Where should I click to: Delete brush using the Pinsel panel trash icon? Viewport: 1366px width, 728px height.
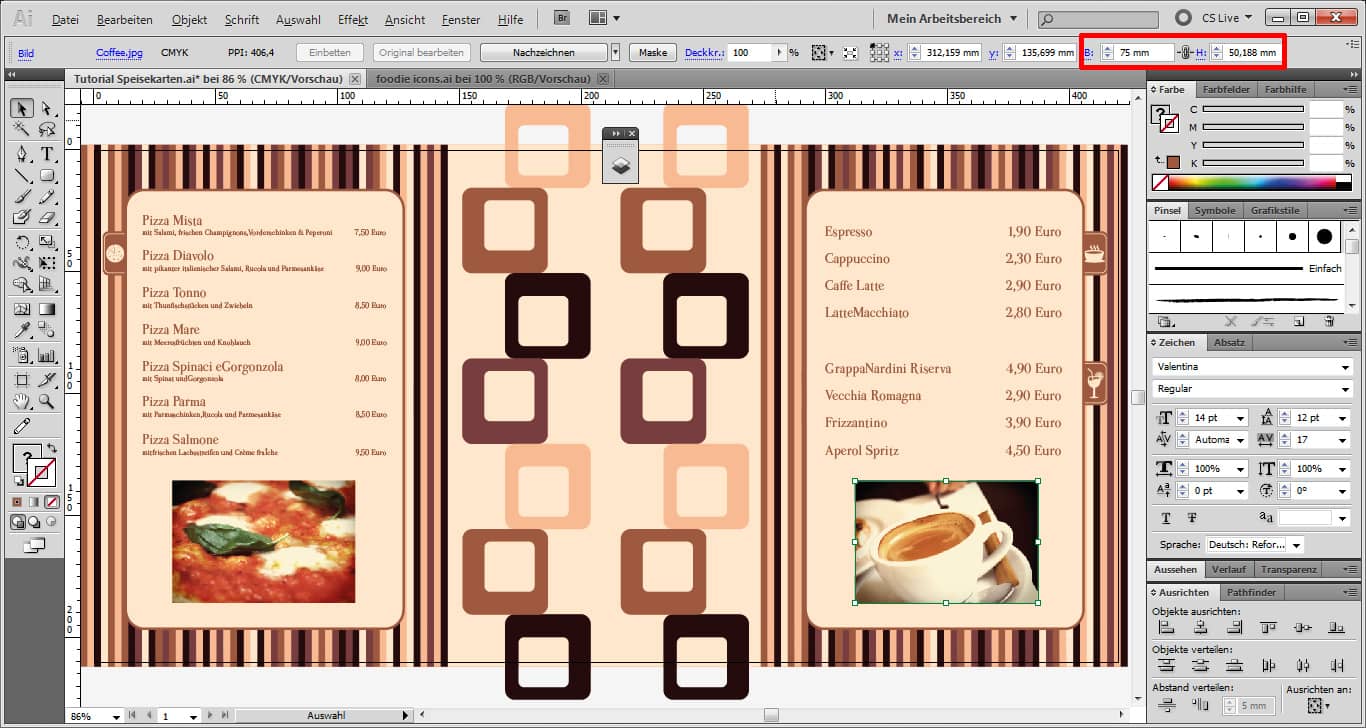click(1329, 321)
